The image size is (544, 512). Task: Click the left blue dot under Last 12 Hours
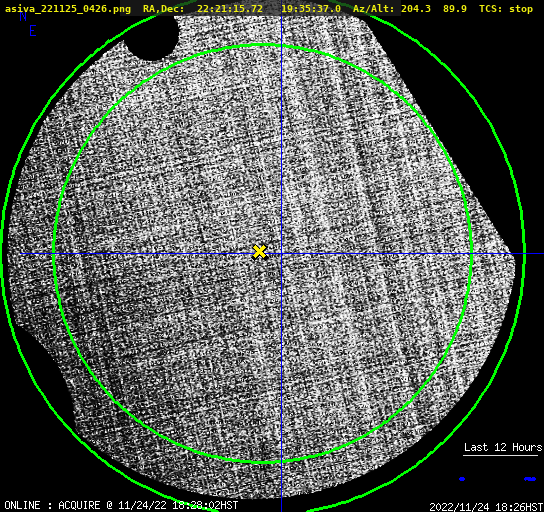(x=462, y=479)
